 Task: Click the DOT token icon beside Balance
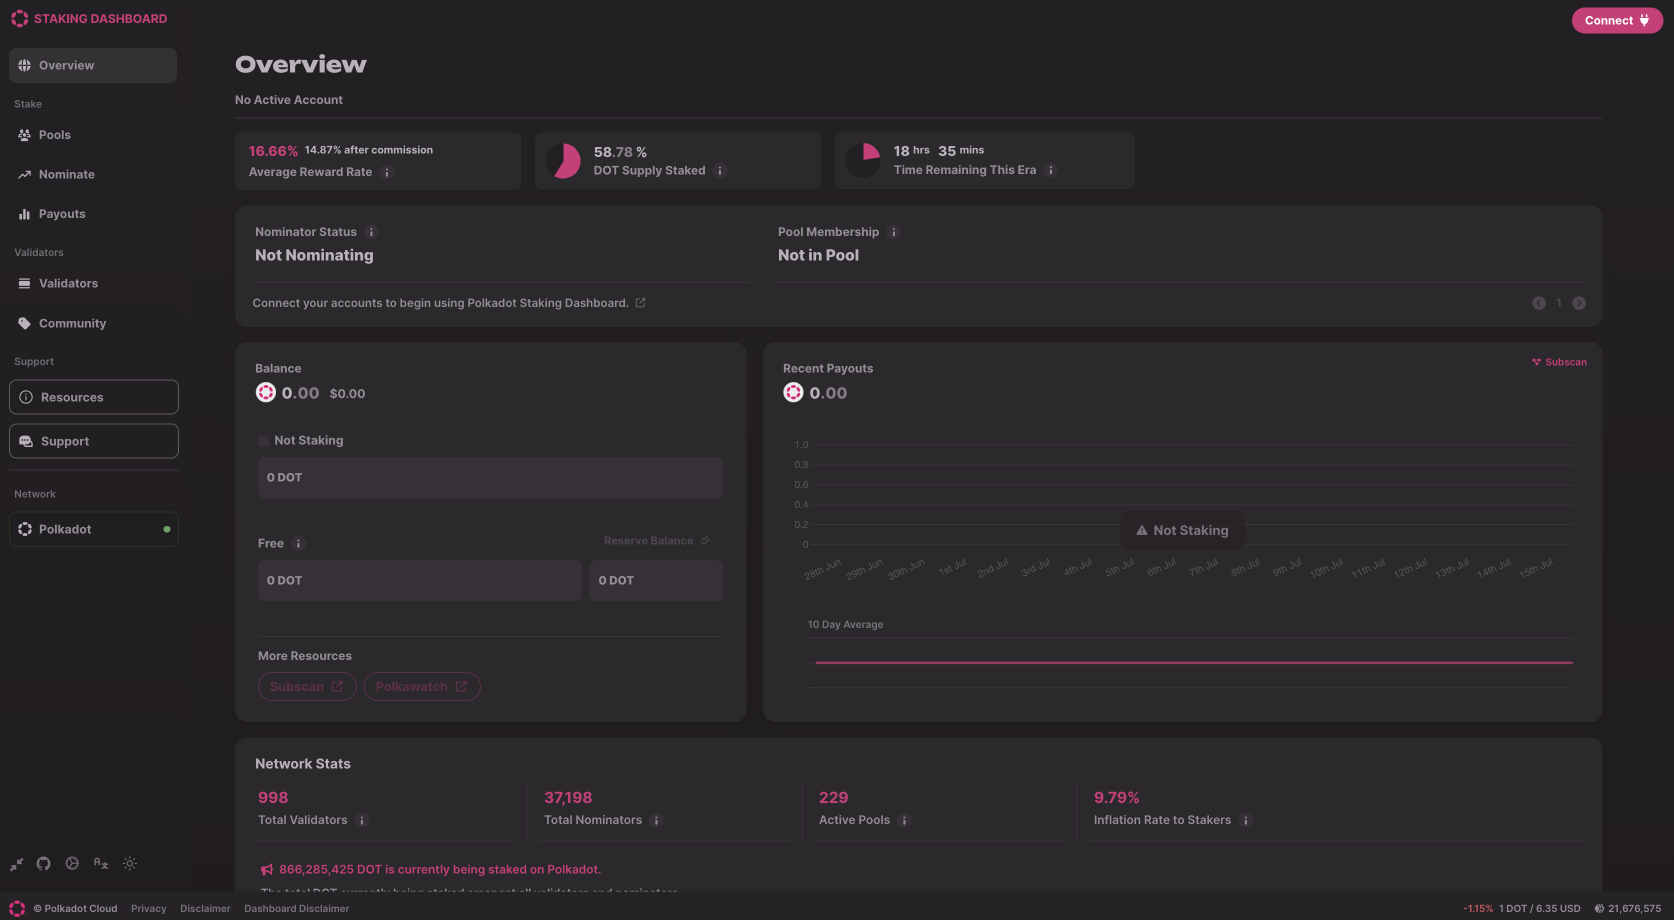pos(265,393)
